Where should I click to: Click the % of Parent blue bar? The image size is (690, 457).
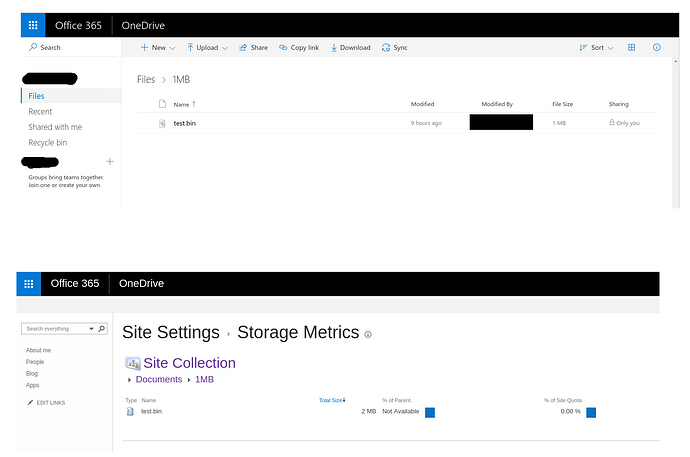coord(430,413)
